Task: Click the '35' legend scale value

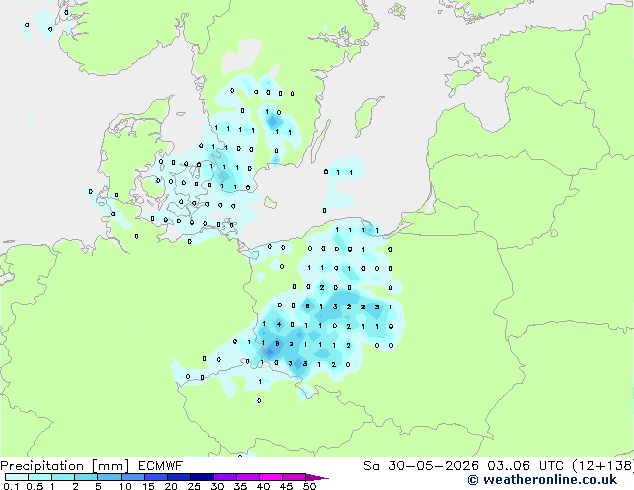Action: pyautogui.click(x=240, y=486)
